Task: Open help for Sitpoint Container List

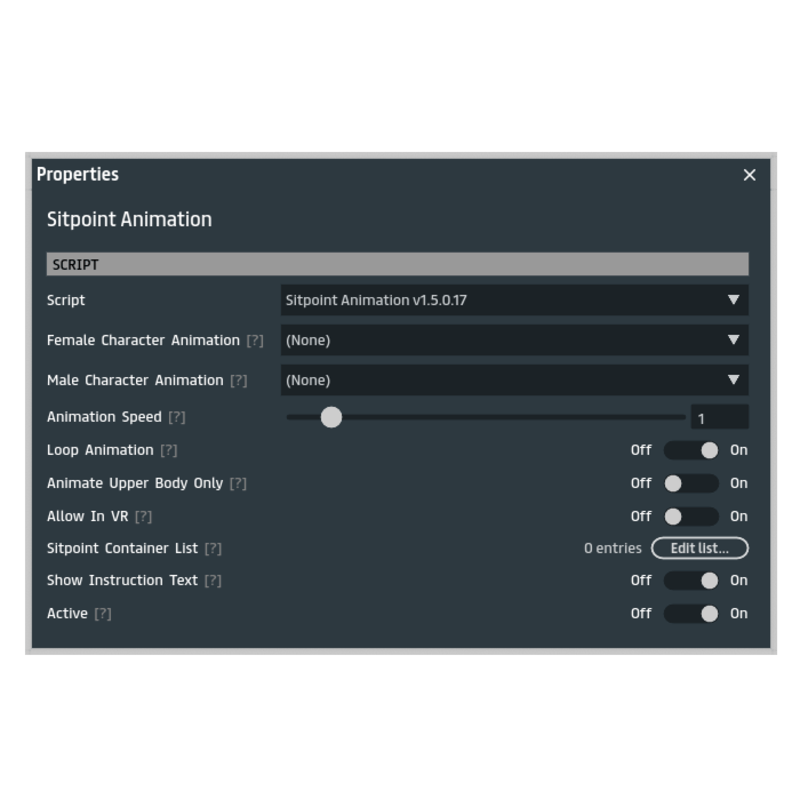Action: (x=213, y=549)
